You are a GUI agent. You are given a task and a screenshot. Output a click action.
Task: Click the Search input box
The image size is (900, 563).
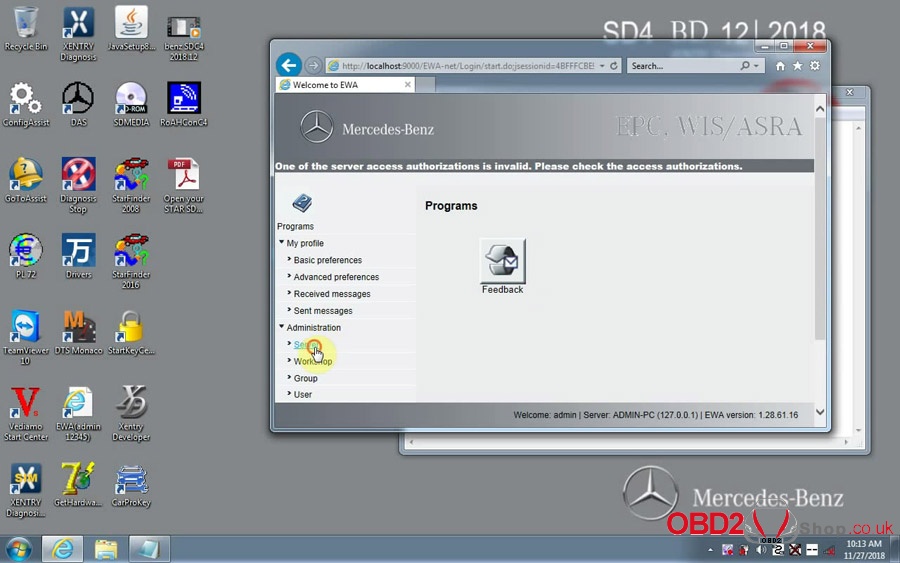pos(683,66)
